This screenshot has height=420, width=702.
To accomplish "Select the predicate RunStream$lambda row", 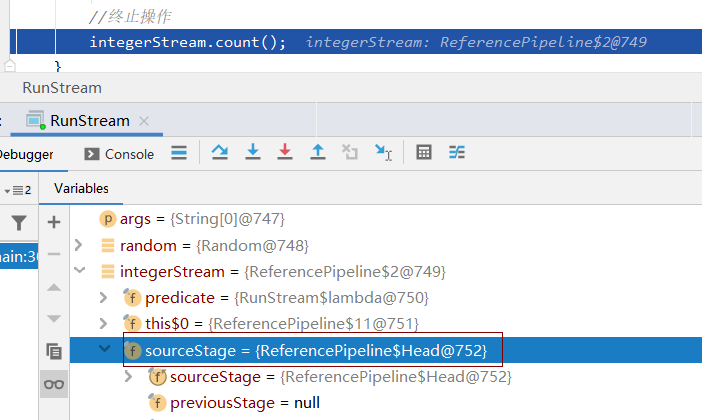I will pyautogui.click(x=386, y=298).
